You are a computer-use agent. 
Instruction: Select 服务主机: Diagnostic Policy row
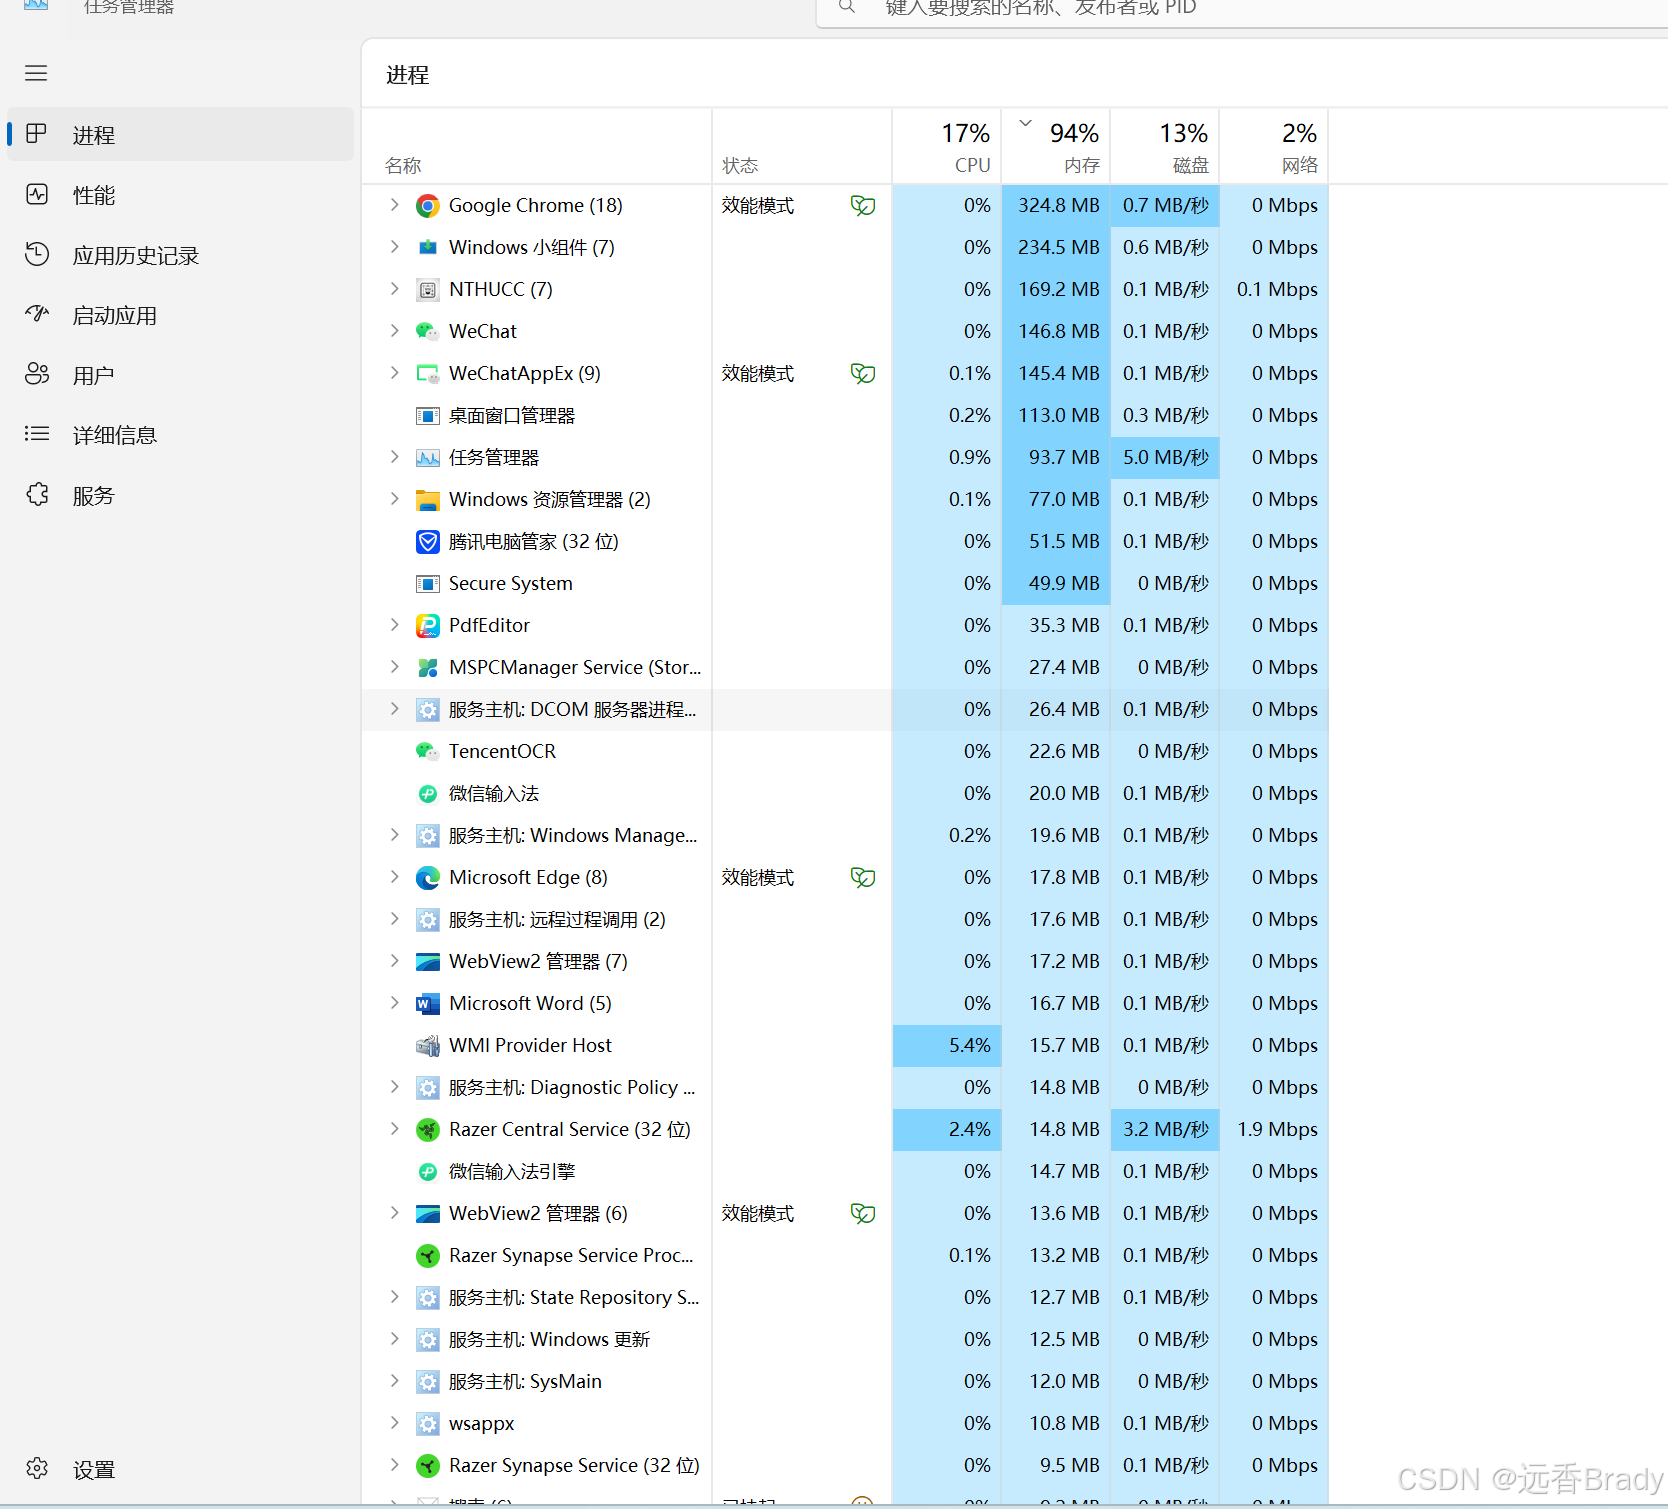[x=845, y=1087]
